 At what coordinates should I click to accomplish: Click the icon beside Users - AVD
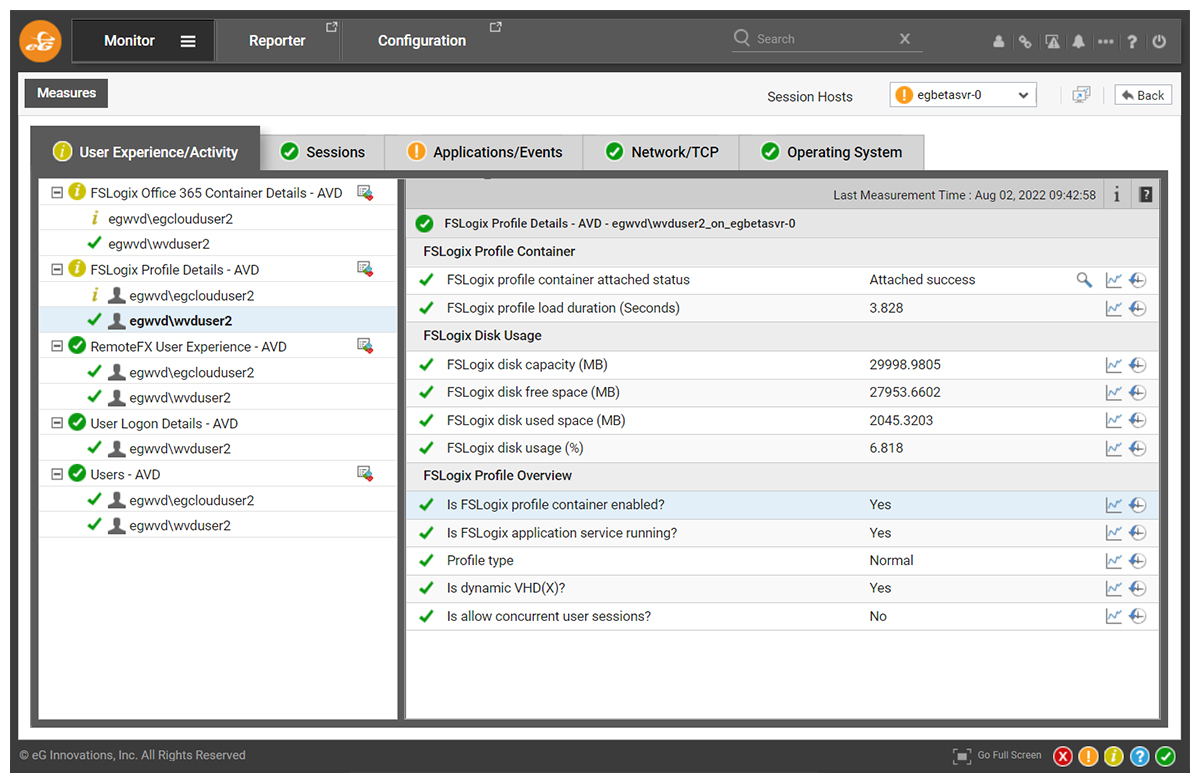tap(365, 474)
